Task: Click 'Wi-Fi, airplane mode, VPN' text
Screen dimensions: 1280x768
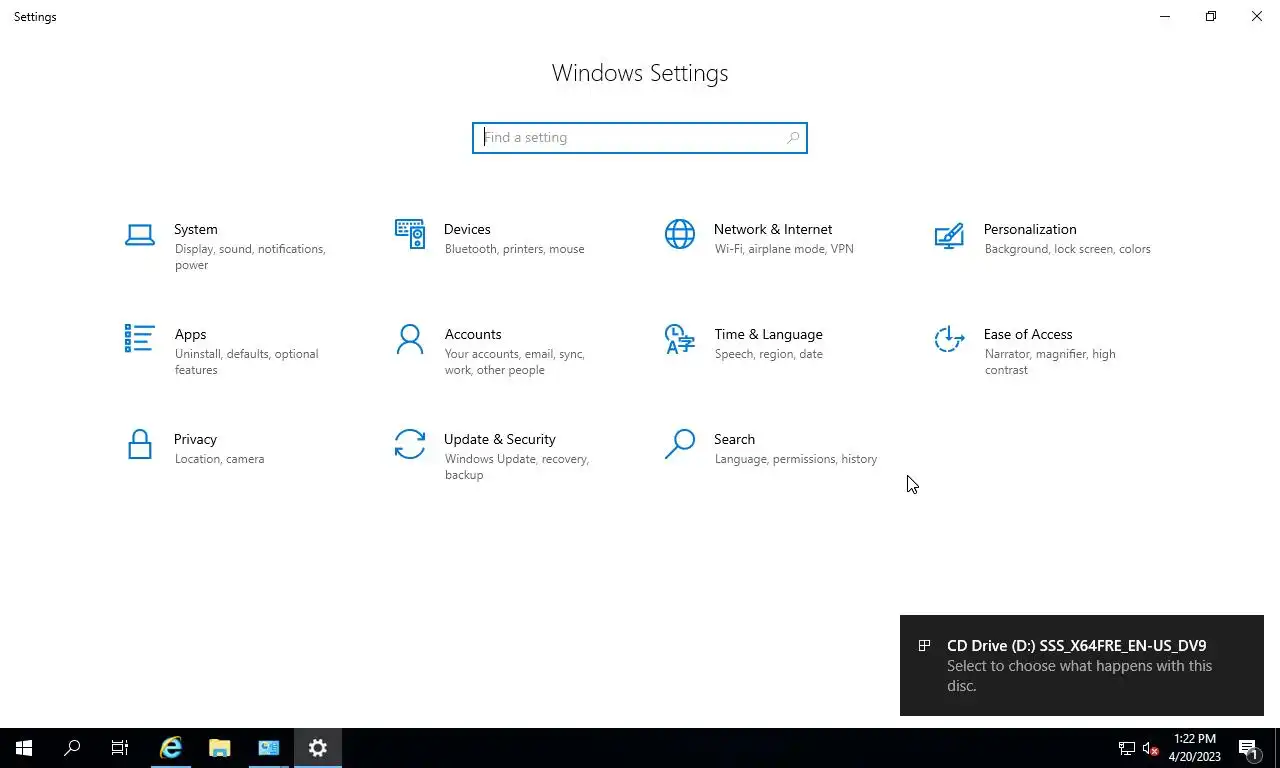Action: (x=784, y=249)
